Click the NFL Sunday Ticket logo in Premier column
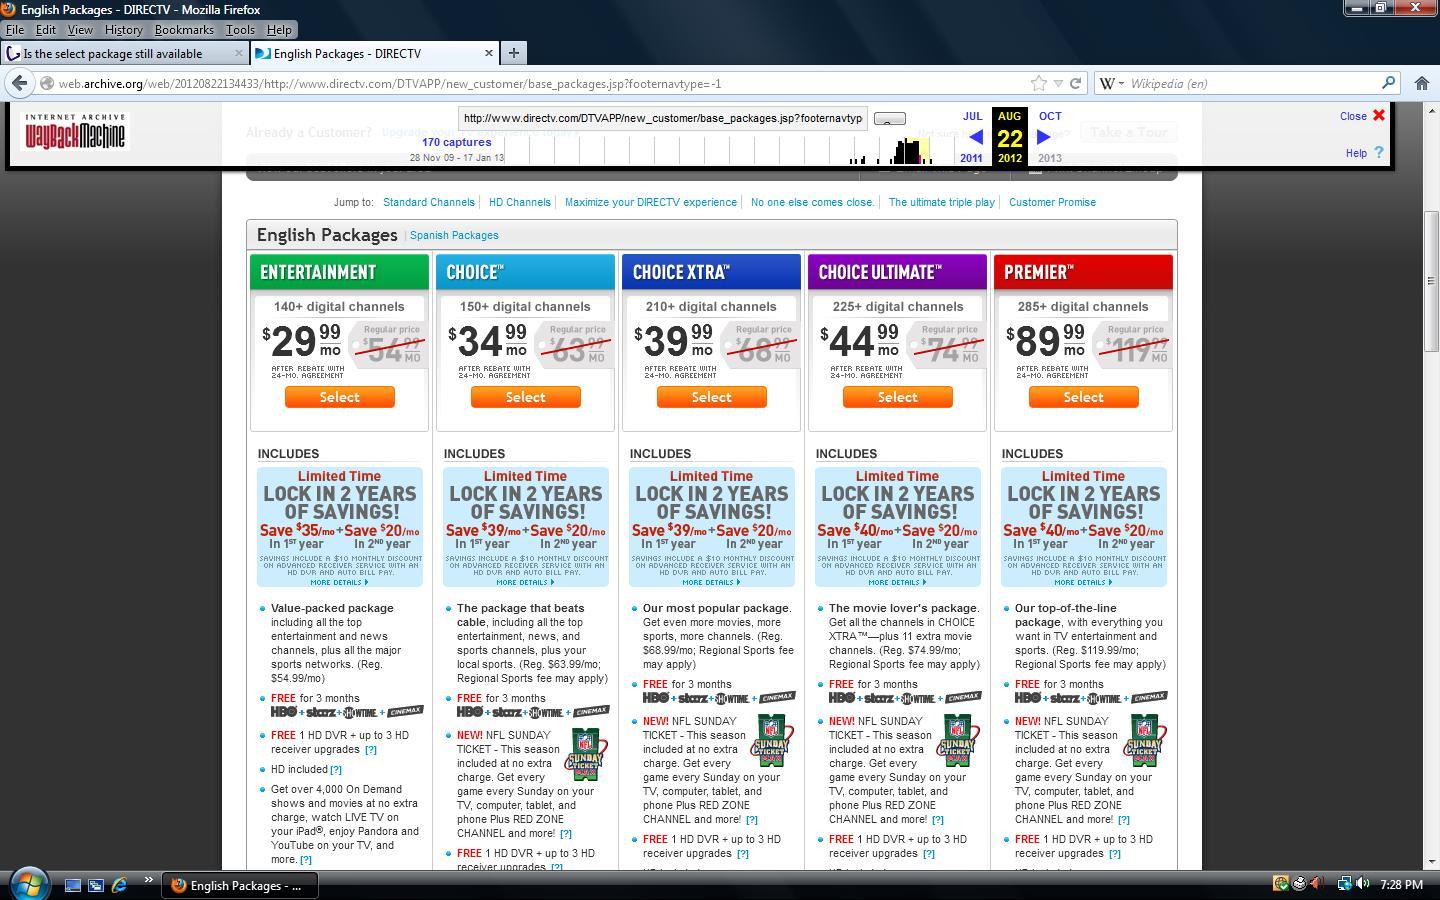The image size is (1440, 900). point(1145,740)
